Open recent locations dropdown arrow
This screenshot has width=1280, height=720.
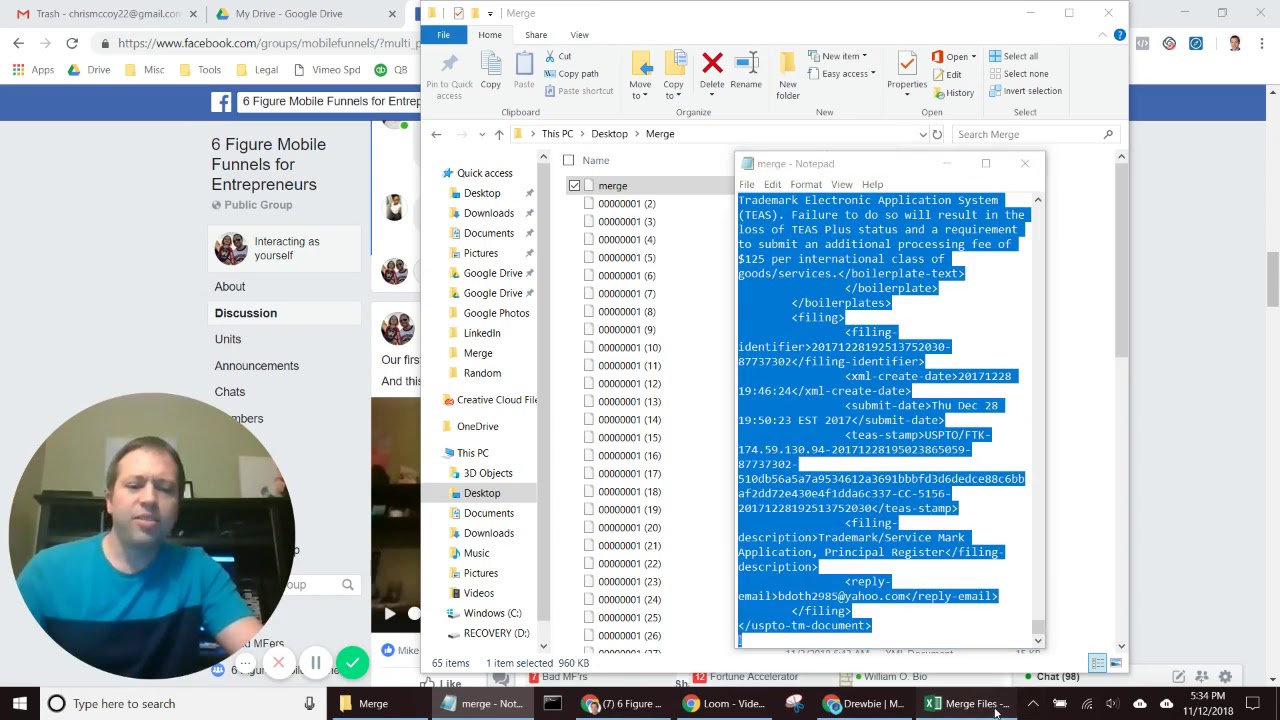(481, 134)
